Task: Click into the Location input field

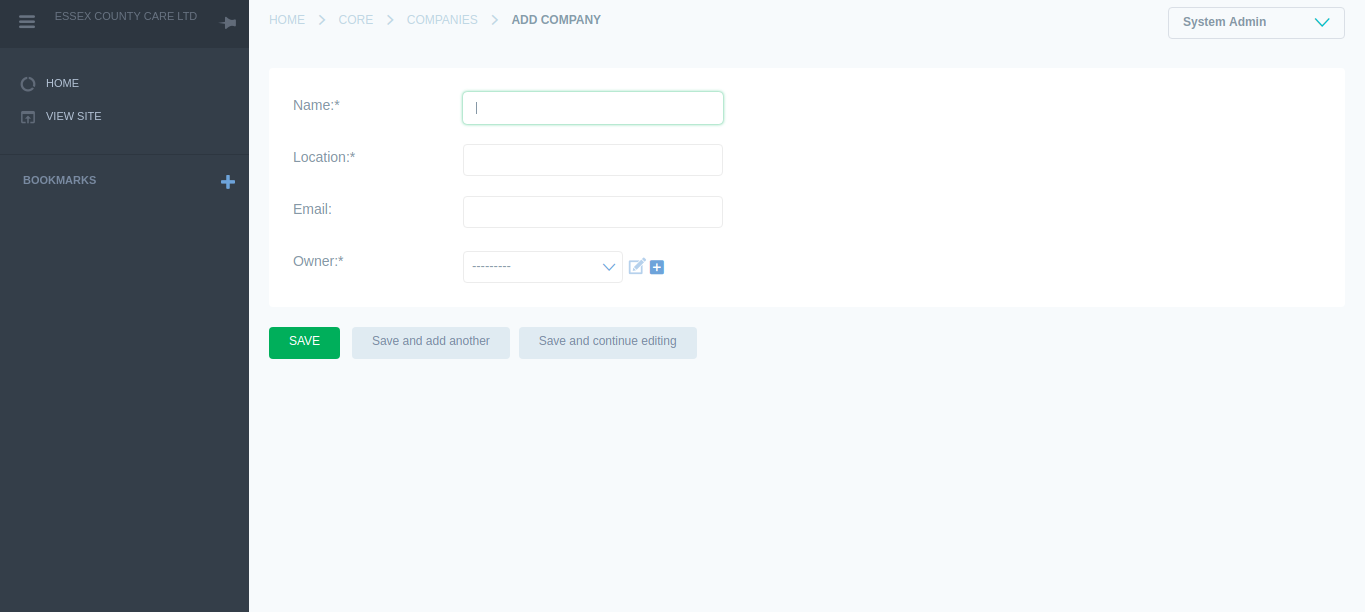Action: click(x=592, y=160)
